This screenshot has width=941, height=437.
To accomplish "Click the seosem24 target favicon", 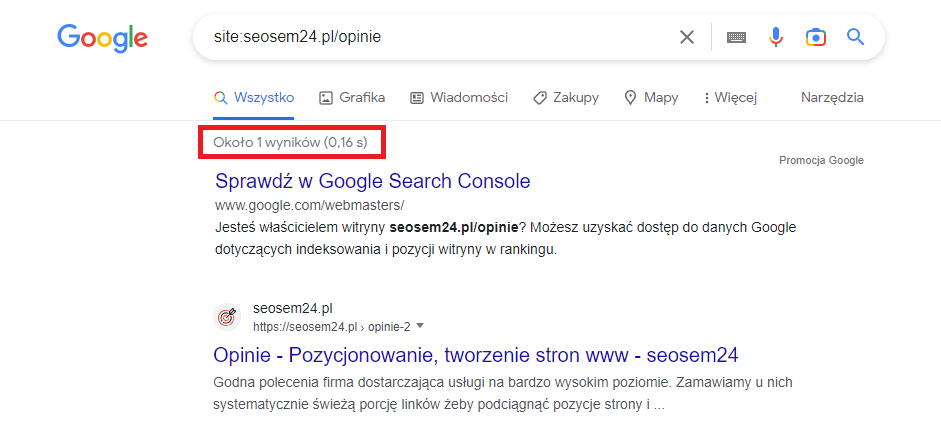I will [228, 317].
